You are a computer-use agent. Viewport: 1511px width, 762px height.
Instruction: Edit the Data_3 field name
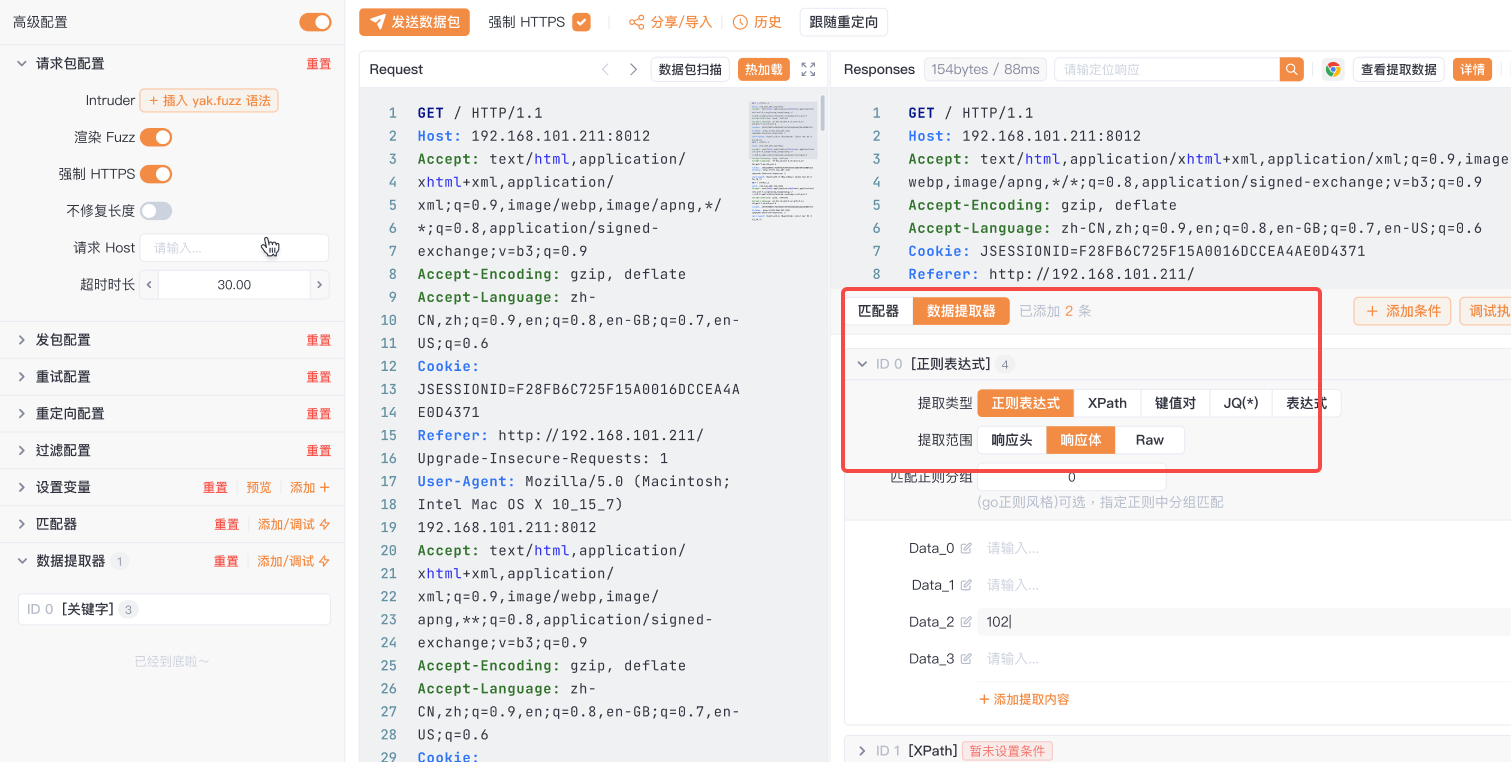click(x=966, y=659)
